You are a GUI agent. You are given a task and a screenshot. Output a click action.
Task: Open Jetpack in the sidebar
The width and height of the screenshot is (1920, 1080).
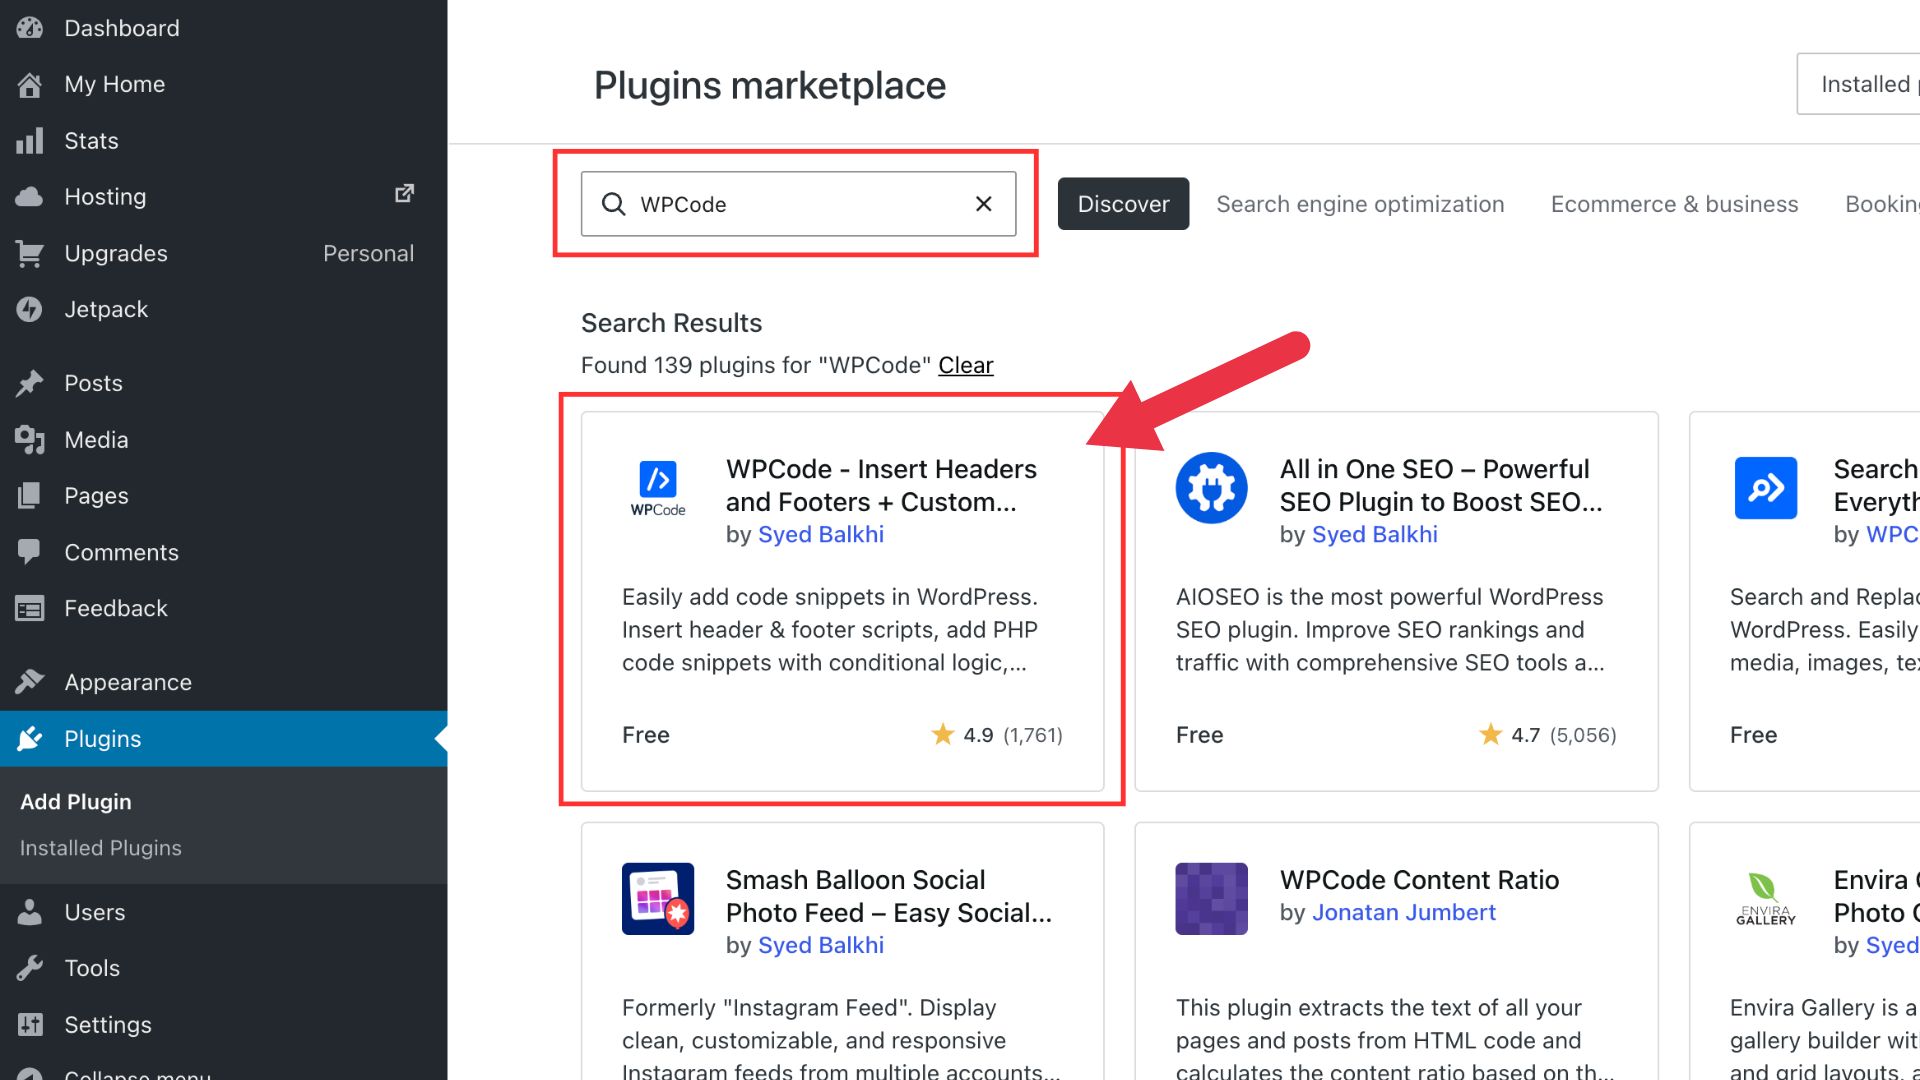(x=223, y=310)
